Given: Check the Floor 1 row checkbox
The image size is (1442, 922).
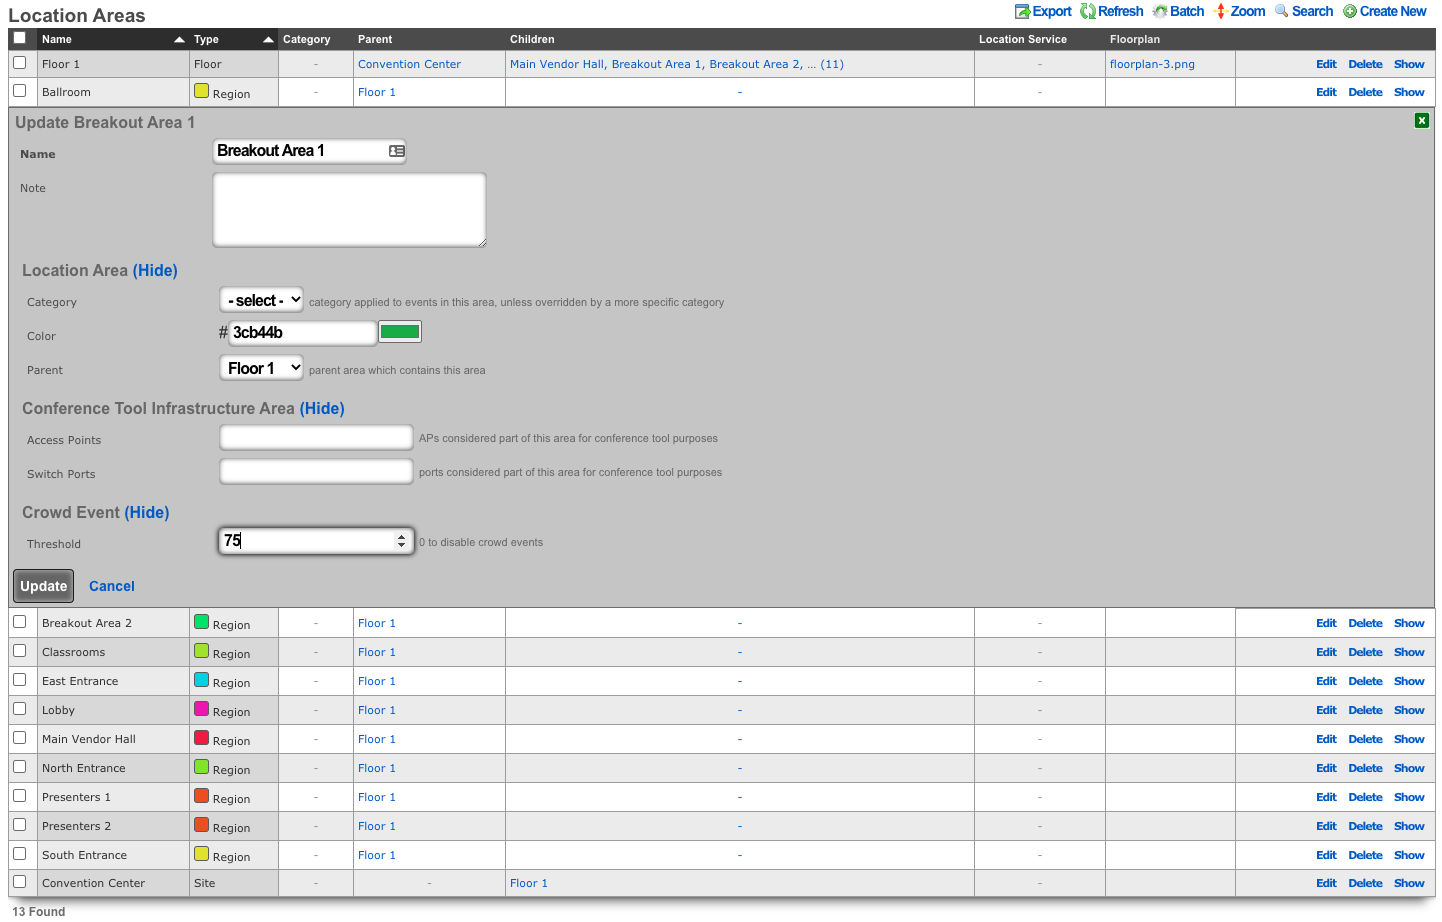Looking at the screenshot, I should [20, 63].
